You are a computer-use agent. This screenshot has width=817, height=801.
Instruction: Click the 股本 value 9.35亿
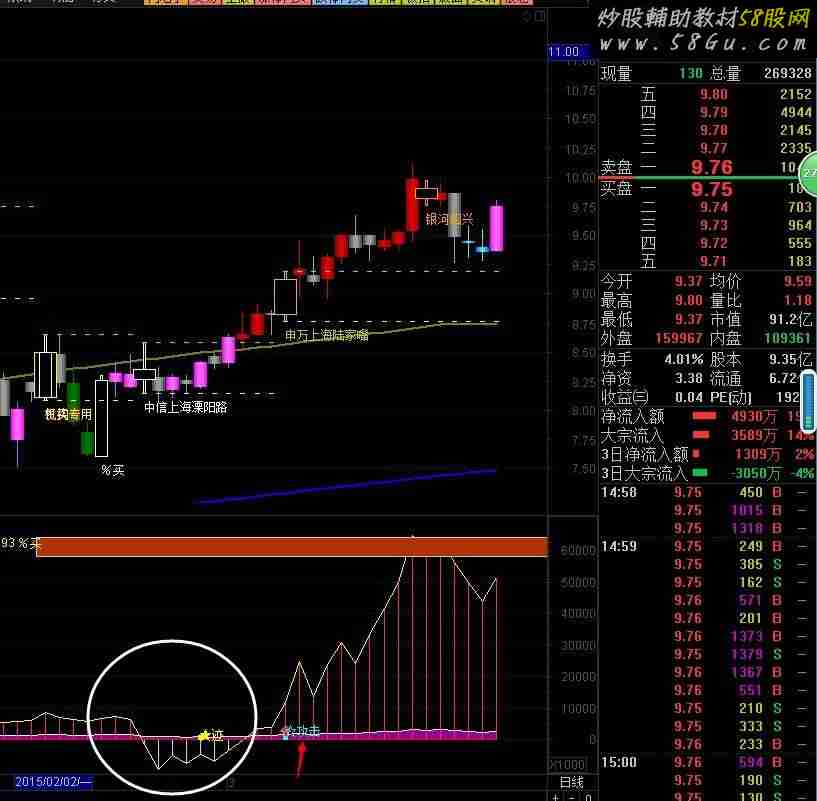[x=790, y=359]
